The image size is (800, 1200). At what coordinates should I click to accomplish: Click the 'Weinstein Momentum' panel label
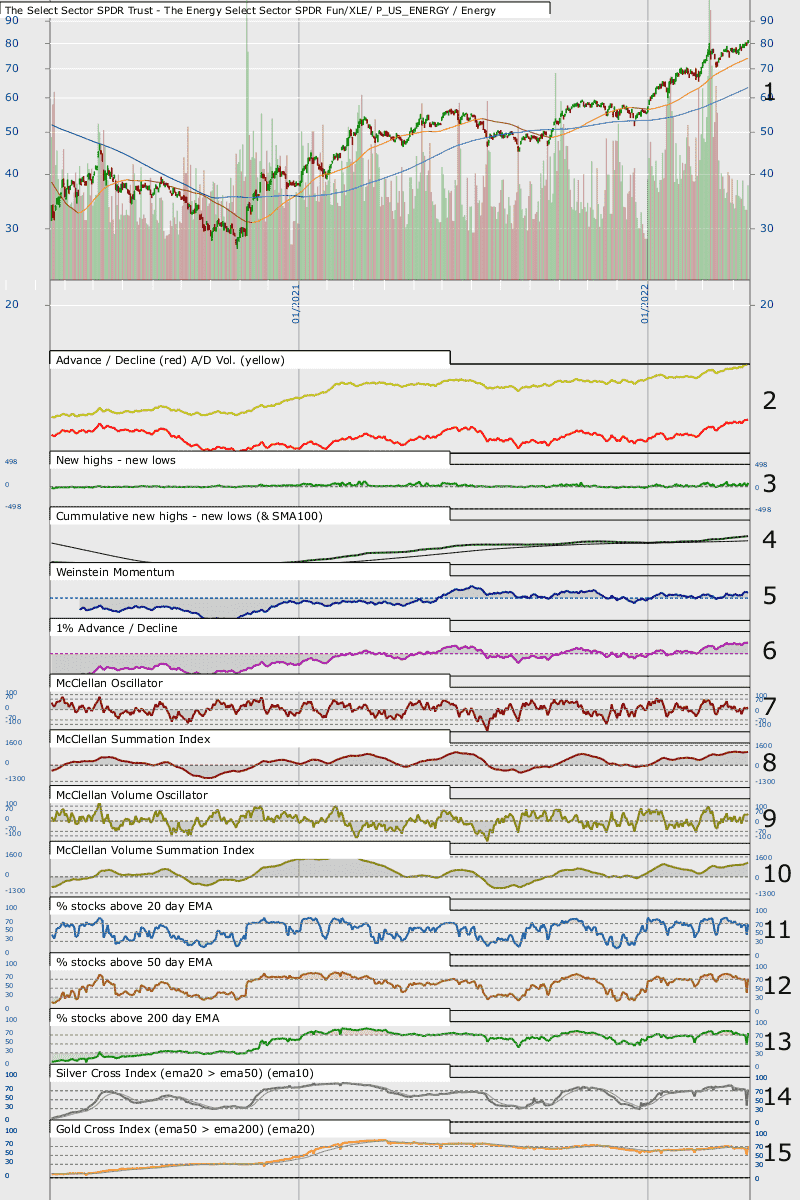(x=116, y=572)
